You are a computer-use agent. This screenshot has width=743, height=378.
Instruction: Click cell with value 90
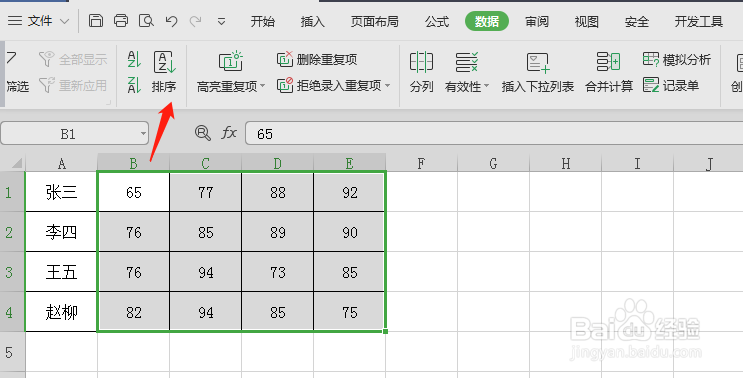350,232
